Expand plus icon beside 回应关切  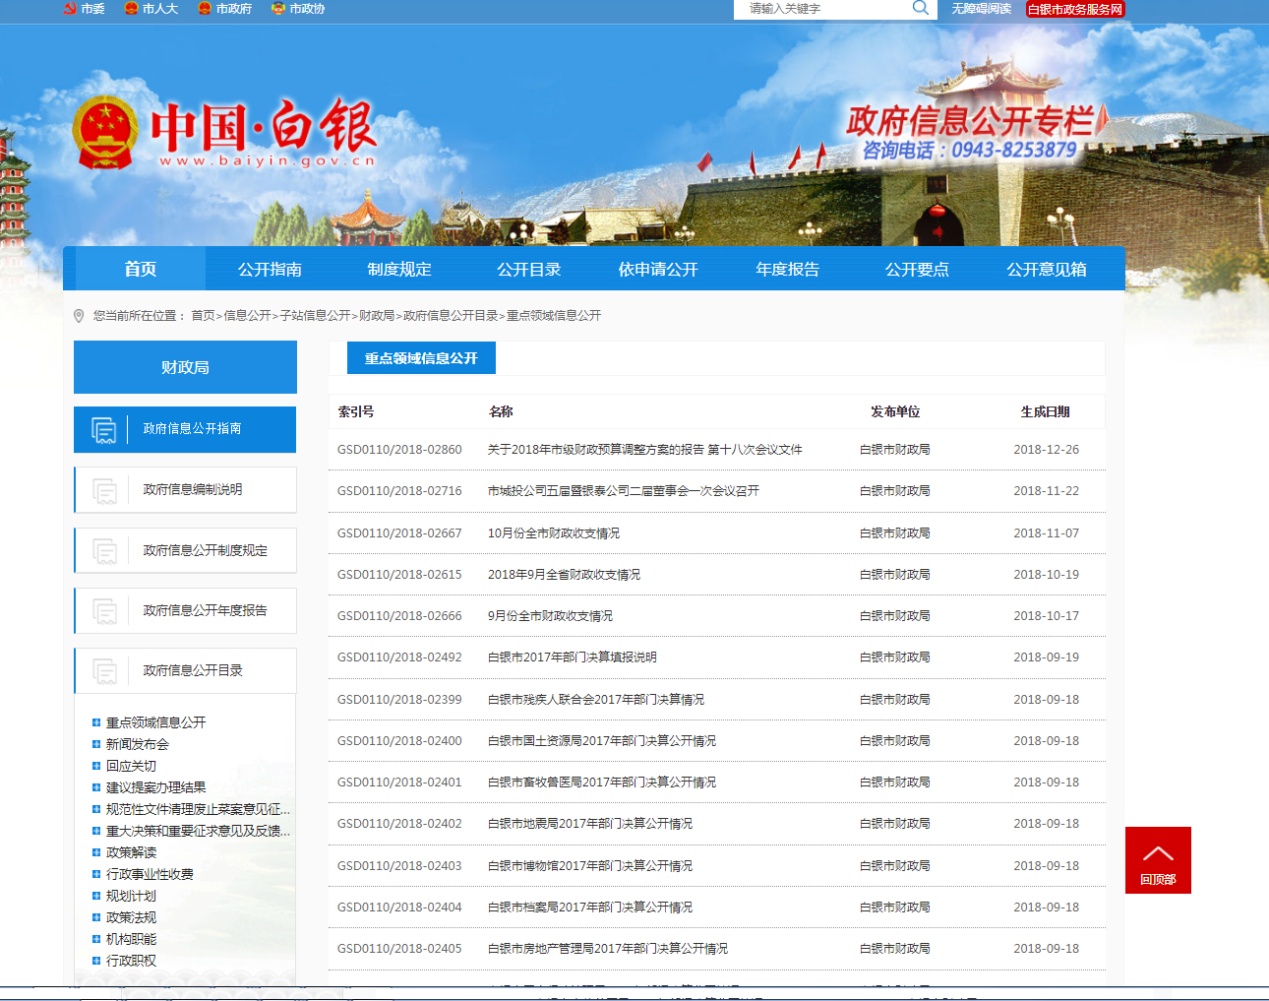(96, 766)
